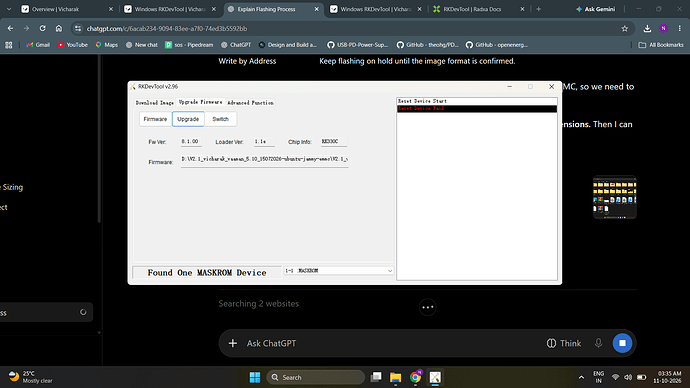
Task: Switch to the Download Image tab
Action: [154, 102]
